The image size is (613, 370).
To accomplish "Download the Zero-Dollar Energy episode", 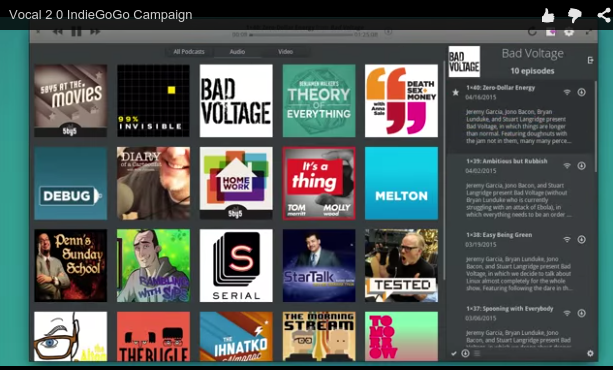I will [x=581, y=92].
